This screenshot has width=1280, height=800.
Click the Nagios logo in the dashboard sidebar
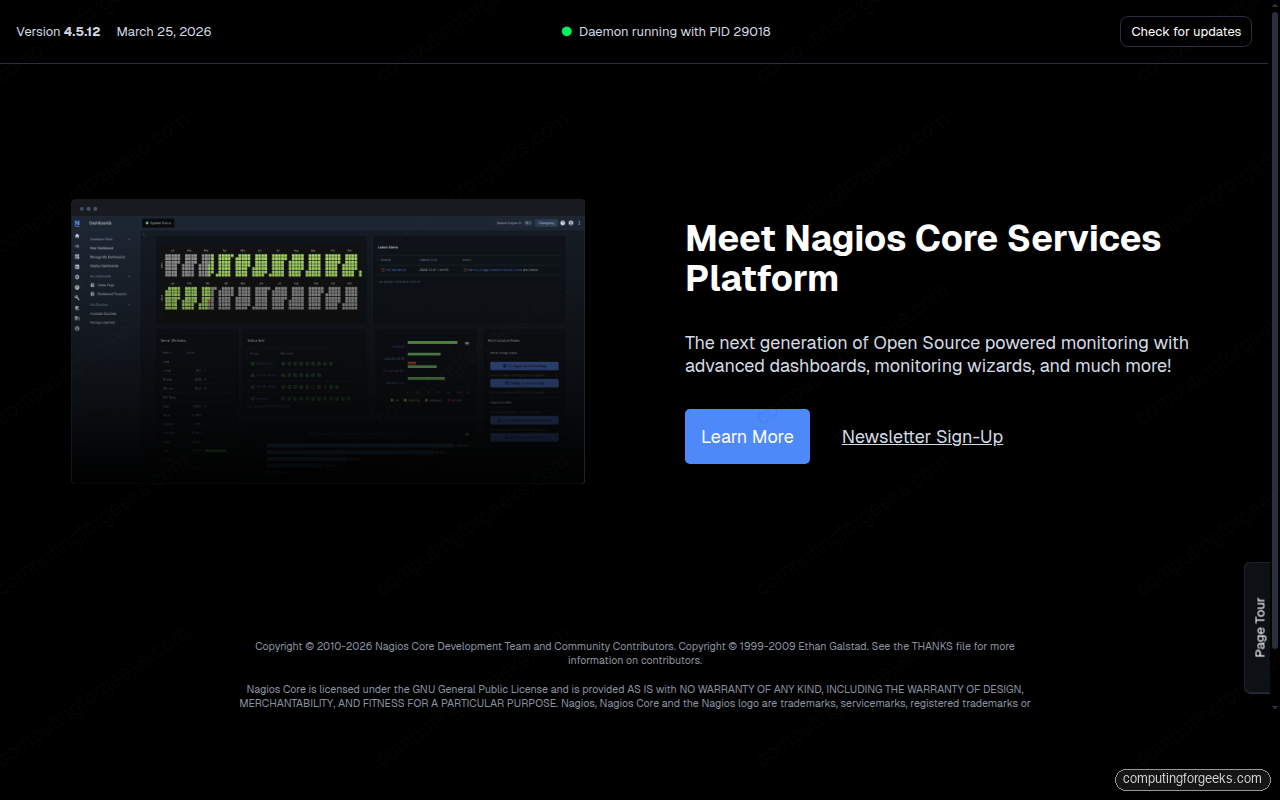(77, 224)
